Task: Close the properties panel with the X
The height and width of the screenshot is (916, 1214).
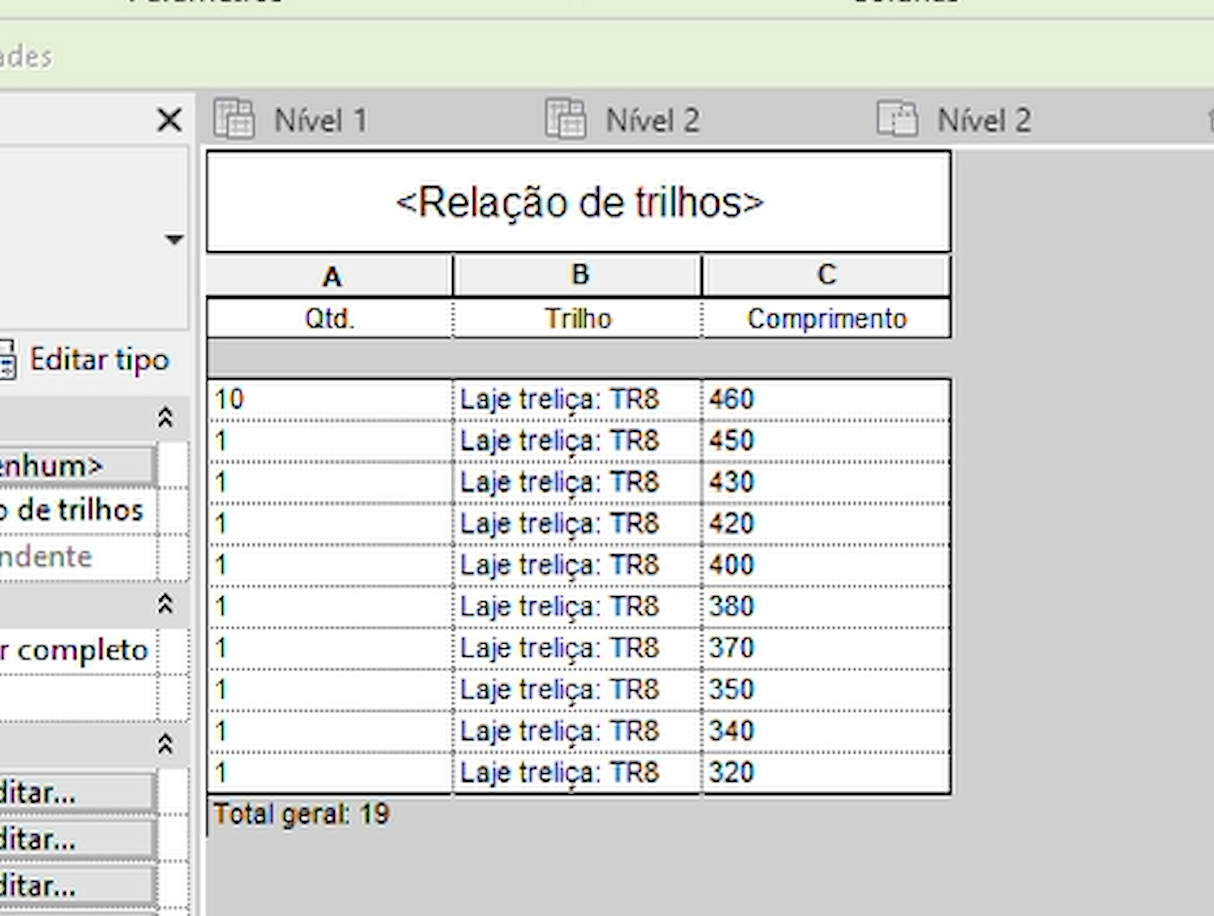Action: 170,121
